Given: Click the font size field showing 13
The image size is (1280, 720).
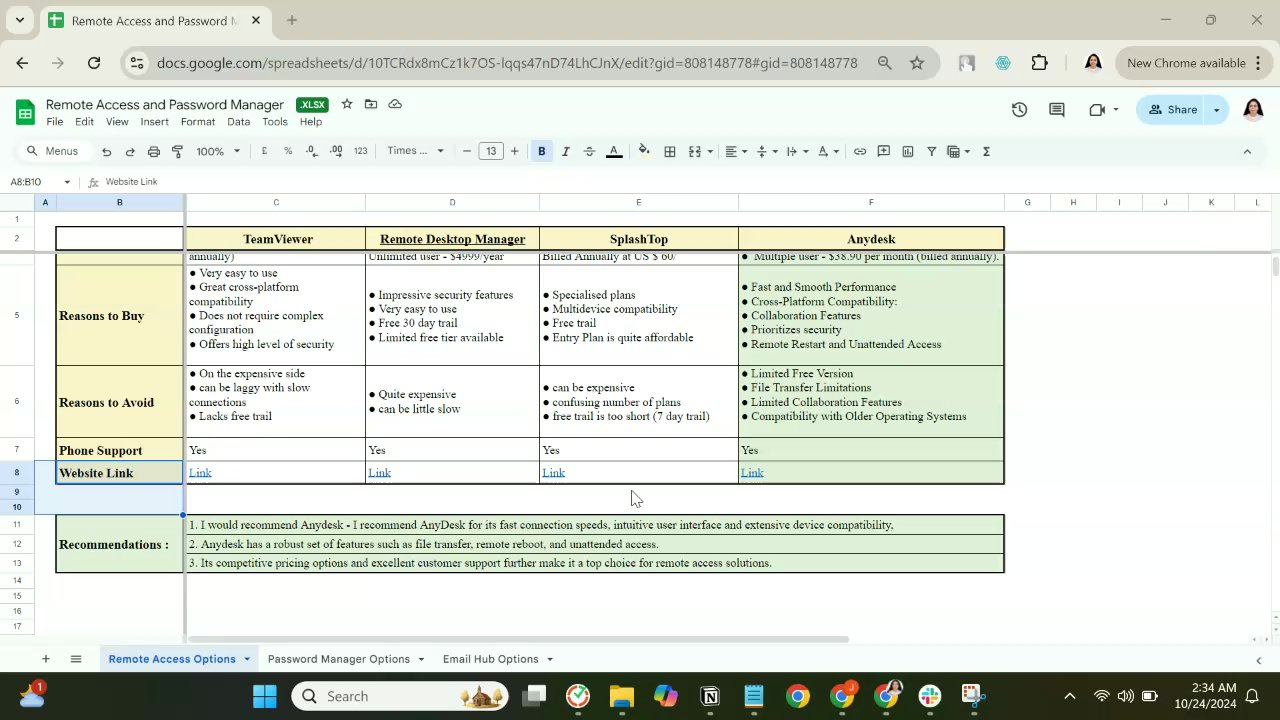Looking at the screenshot, I should coord(490,152).
